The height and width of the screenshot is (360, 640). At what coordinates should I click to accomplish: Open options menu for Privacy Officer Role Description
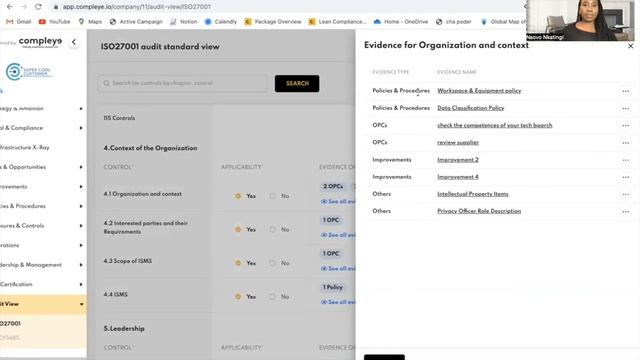[x=625, y=211]
